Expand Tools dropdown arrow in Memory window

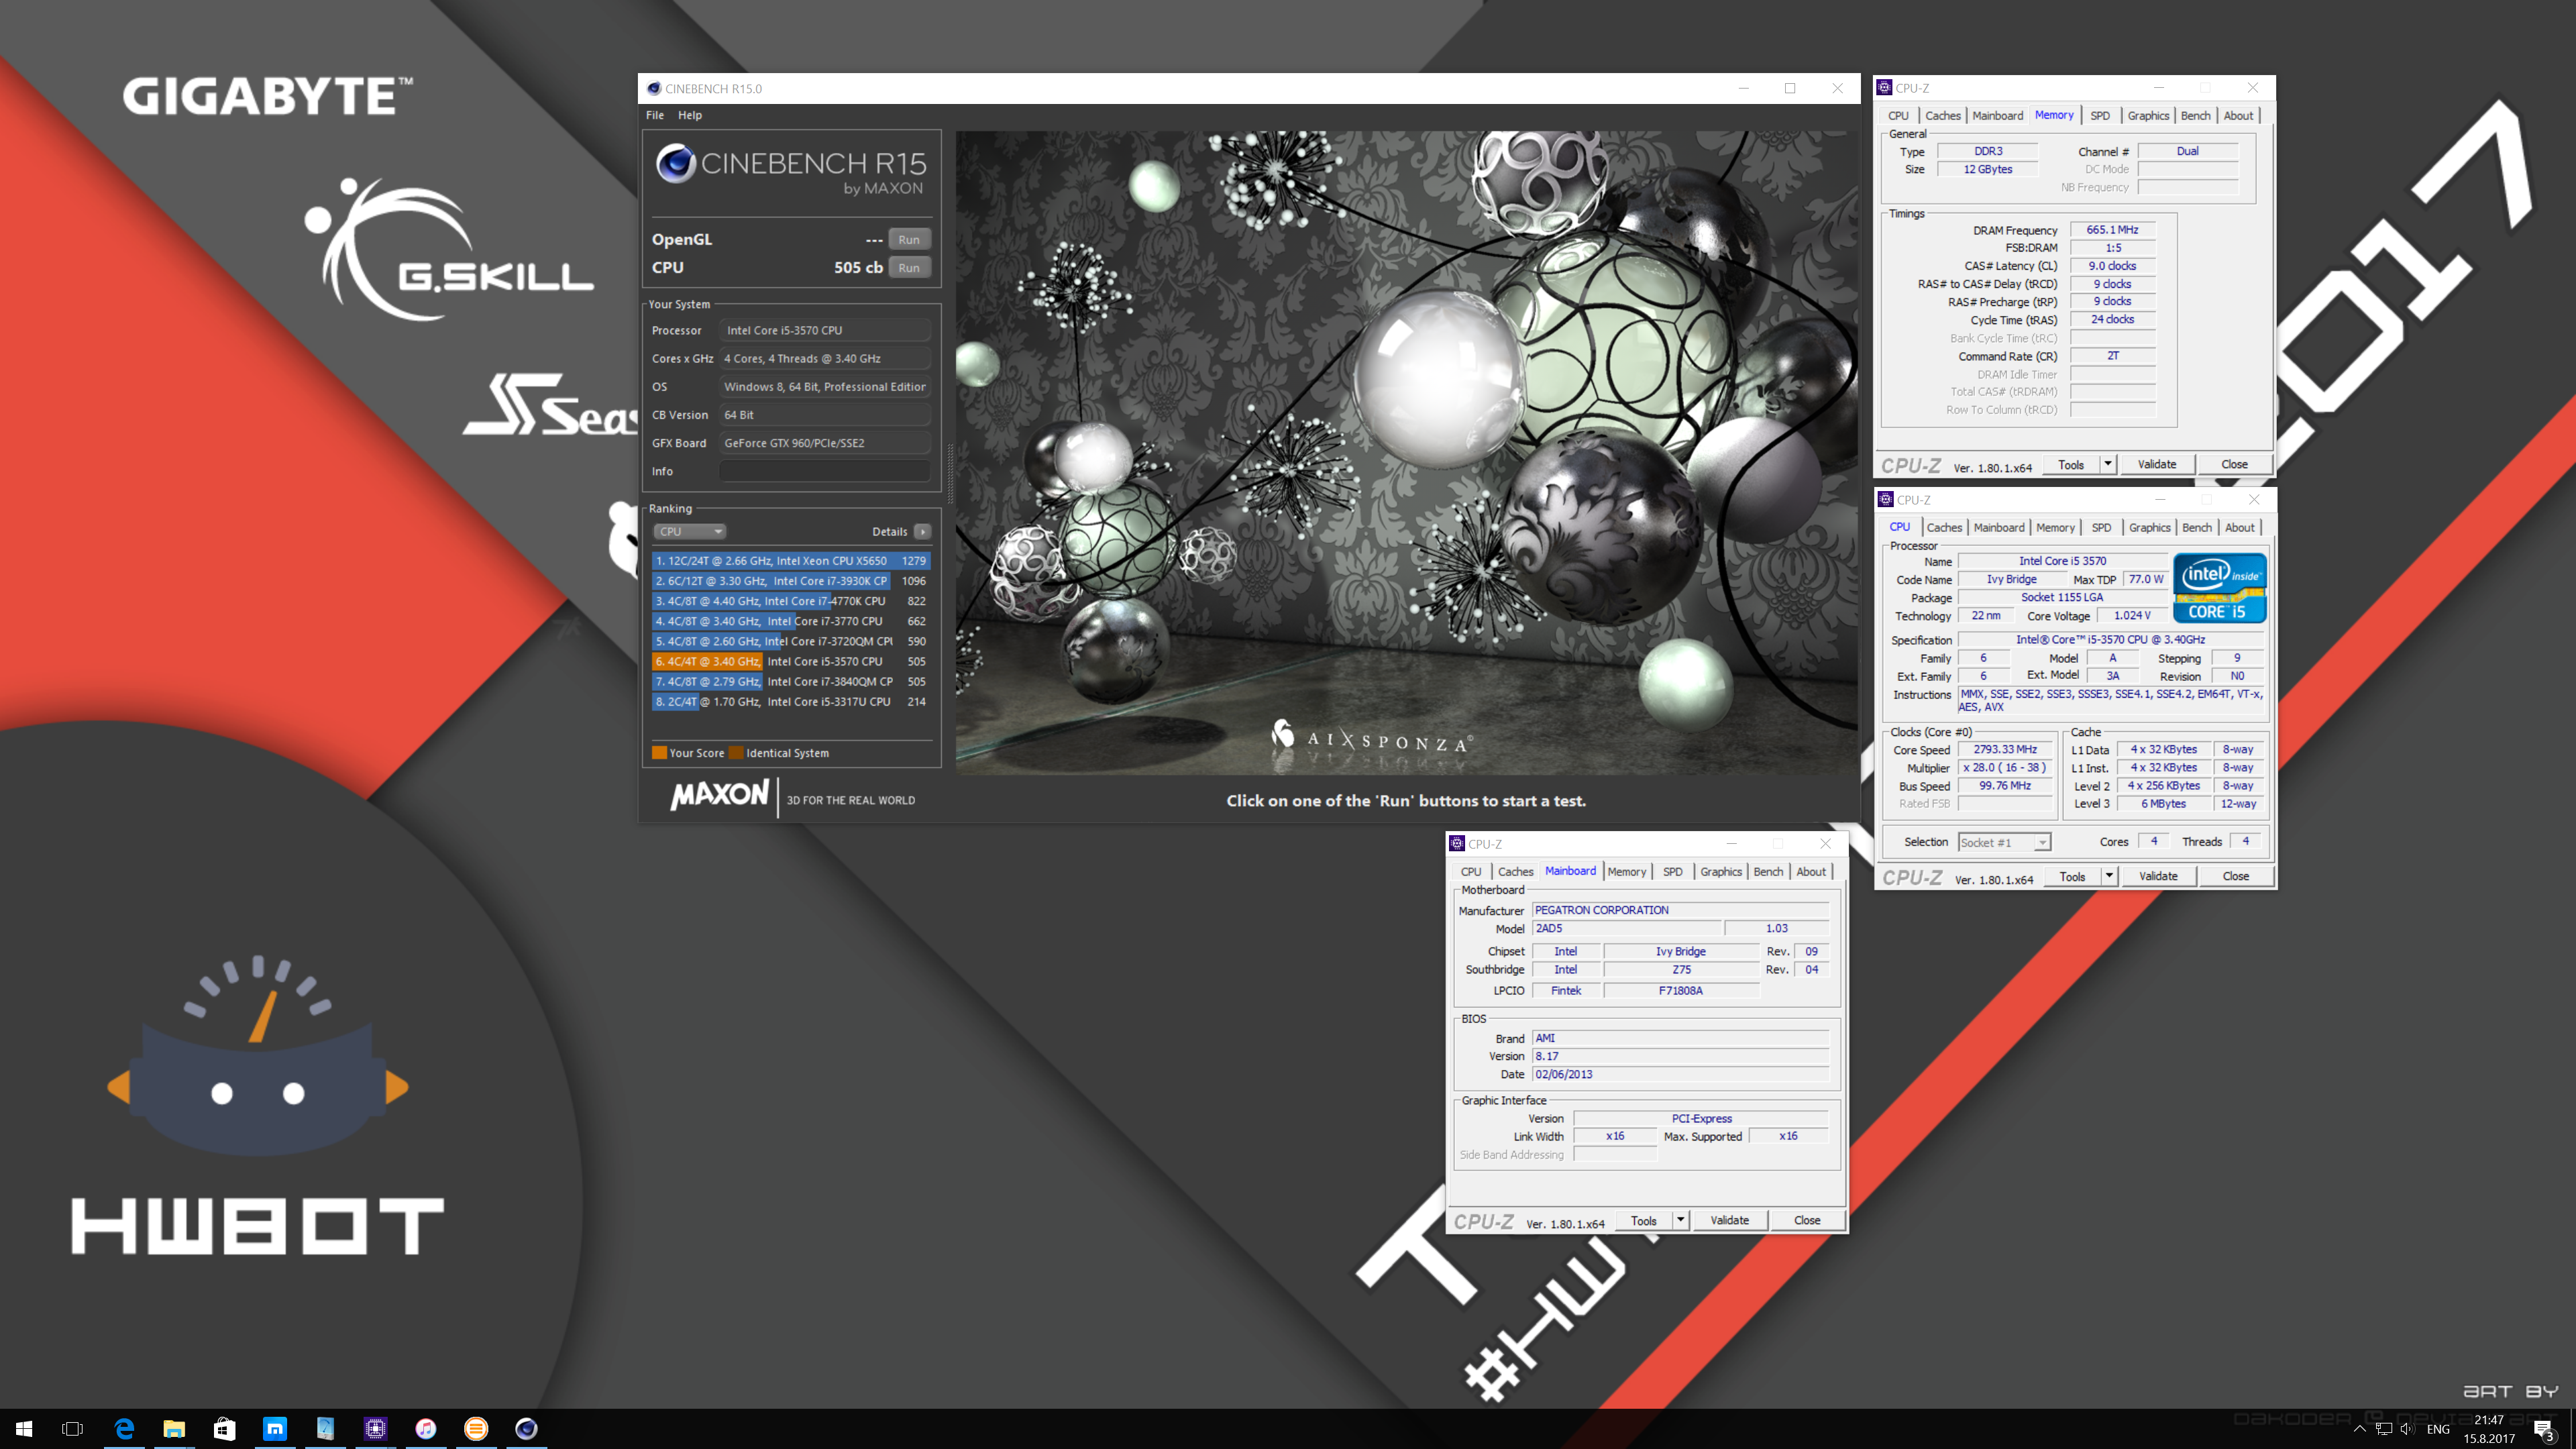click(2107, 464)
